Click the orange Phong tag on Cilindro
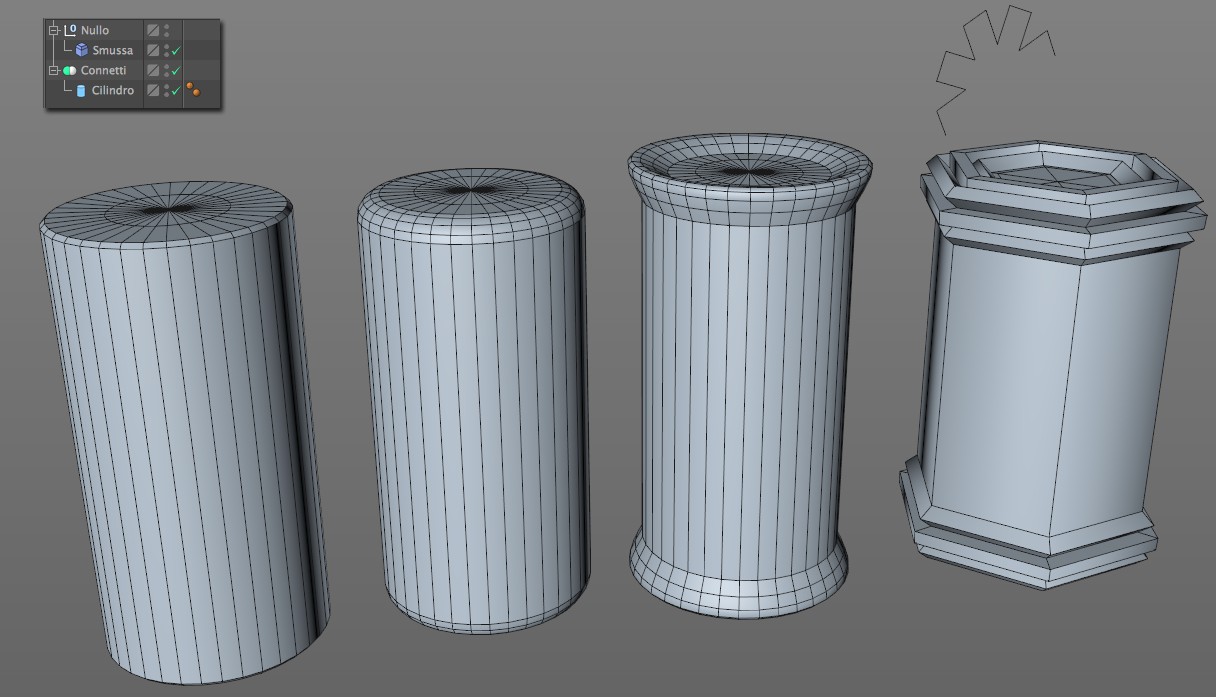Screen dimensions: 1216x697 coord(193,91)
